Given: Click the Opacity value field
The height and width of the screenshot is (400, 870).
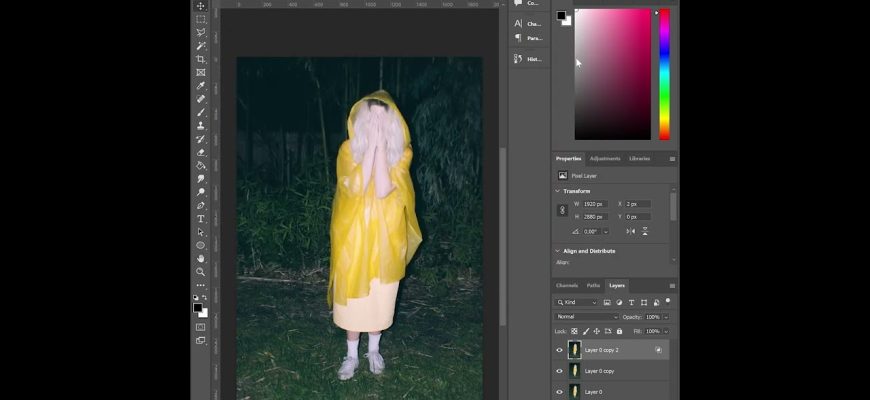Looking at the screenshot, I should click(x=652, y=316).
